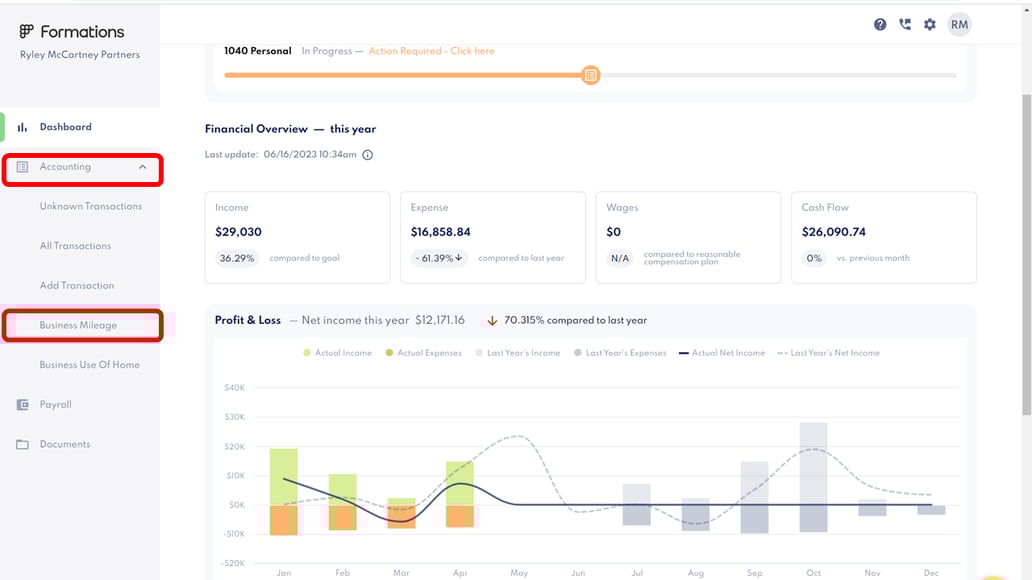
Task: Toggle Actual Expenses legend item
Action: click(x=424, y=353)
